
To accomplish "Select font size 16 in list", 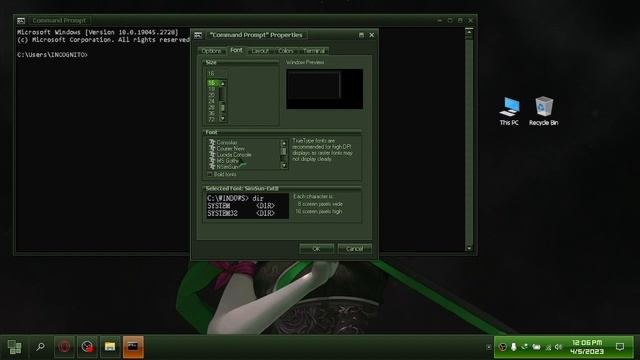I will 213,83.
